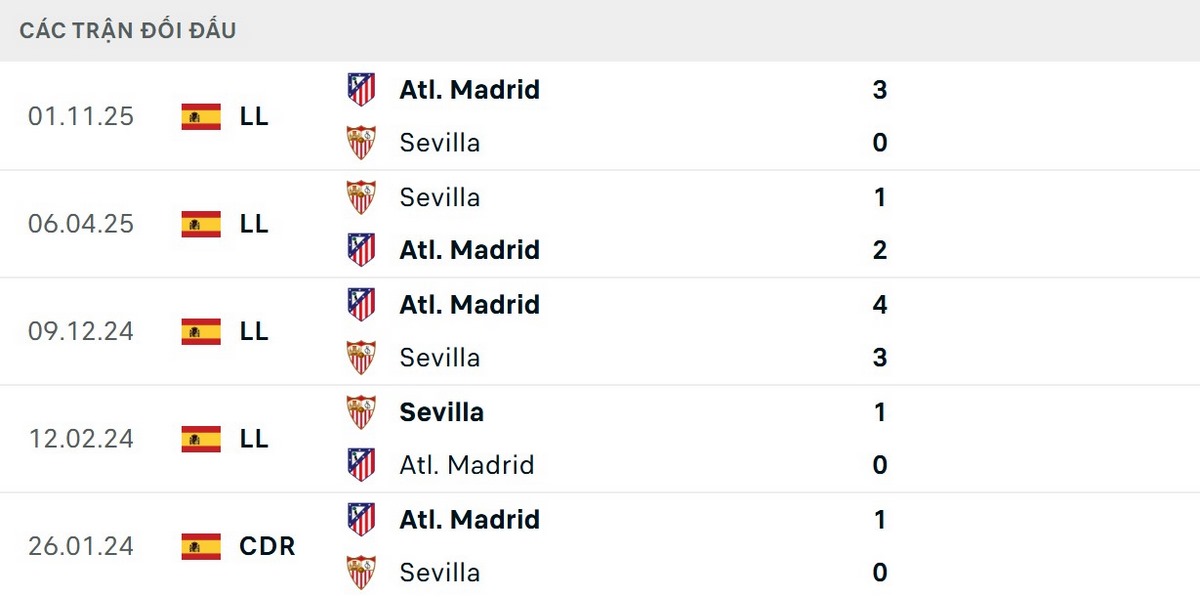Select the Sevilla team name in the 06.04.25 row

(x=438, y=197)
